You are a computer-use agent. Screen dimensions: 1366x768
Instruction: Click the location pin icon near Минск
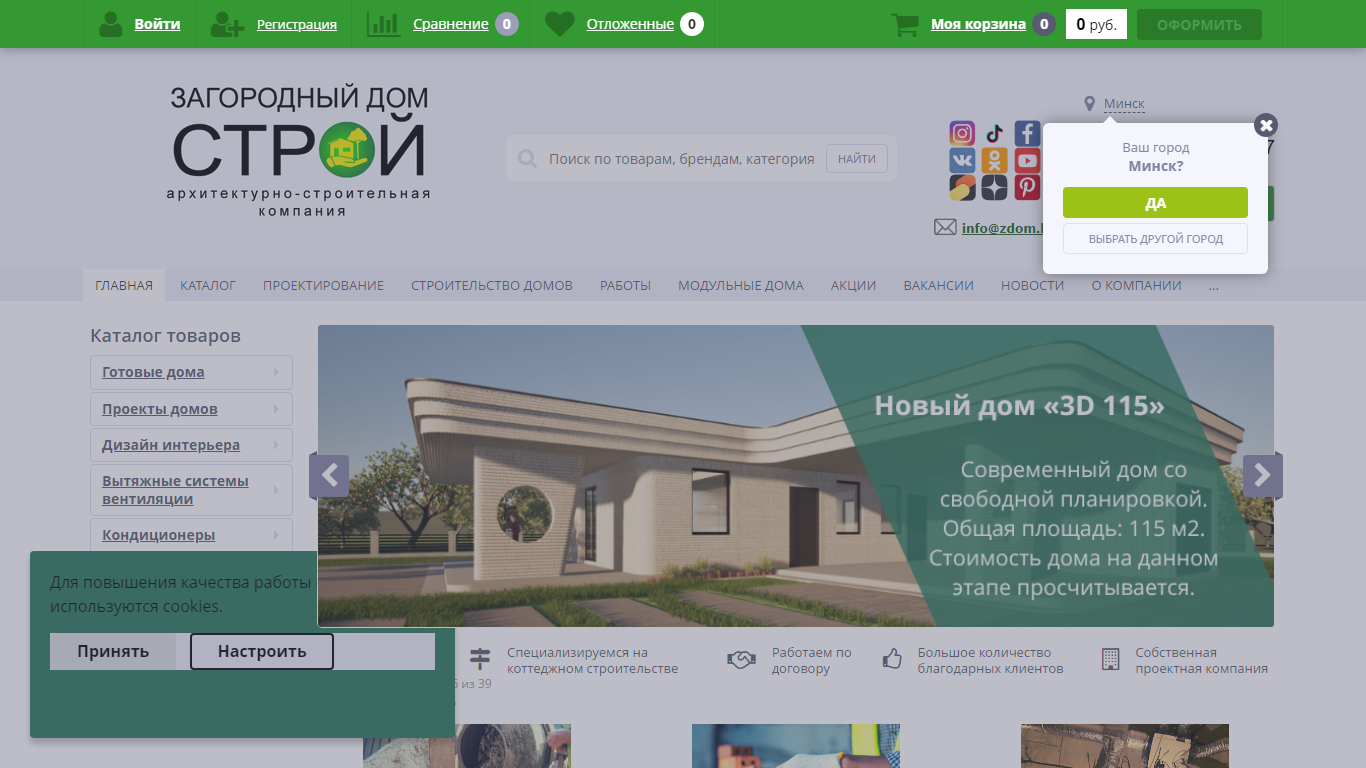[1090, 104]
